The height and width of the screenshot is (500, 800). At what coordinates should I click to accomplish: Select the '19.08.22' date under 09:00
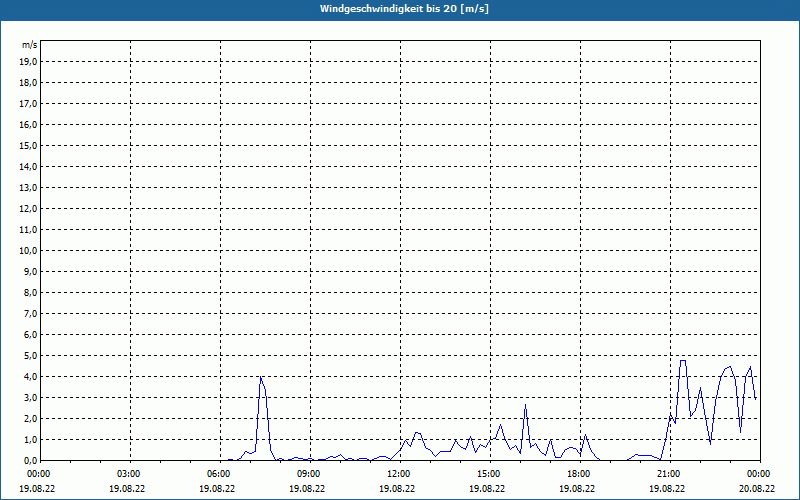307,488
